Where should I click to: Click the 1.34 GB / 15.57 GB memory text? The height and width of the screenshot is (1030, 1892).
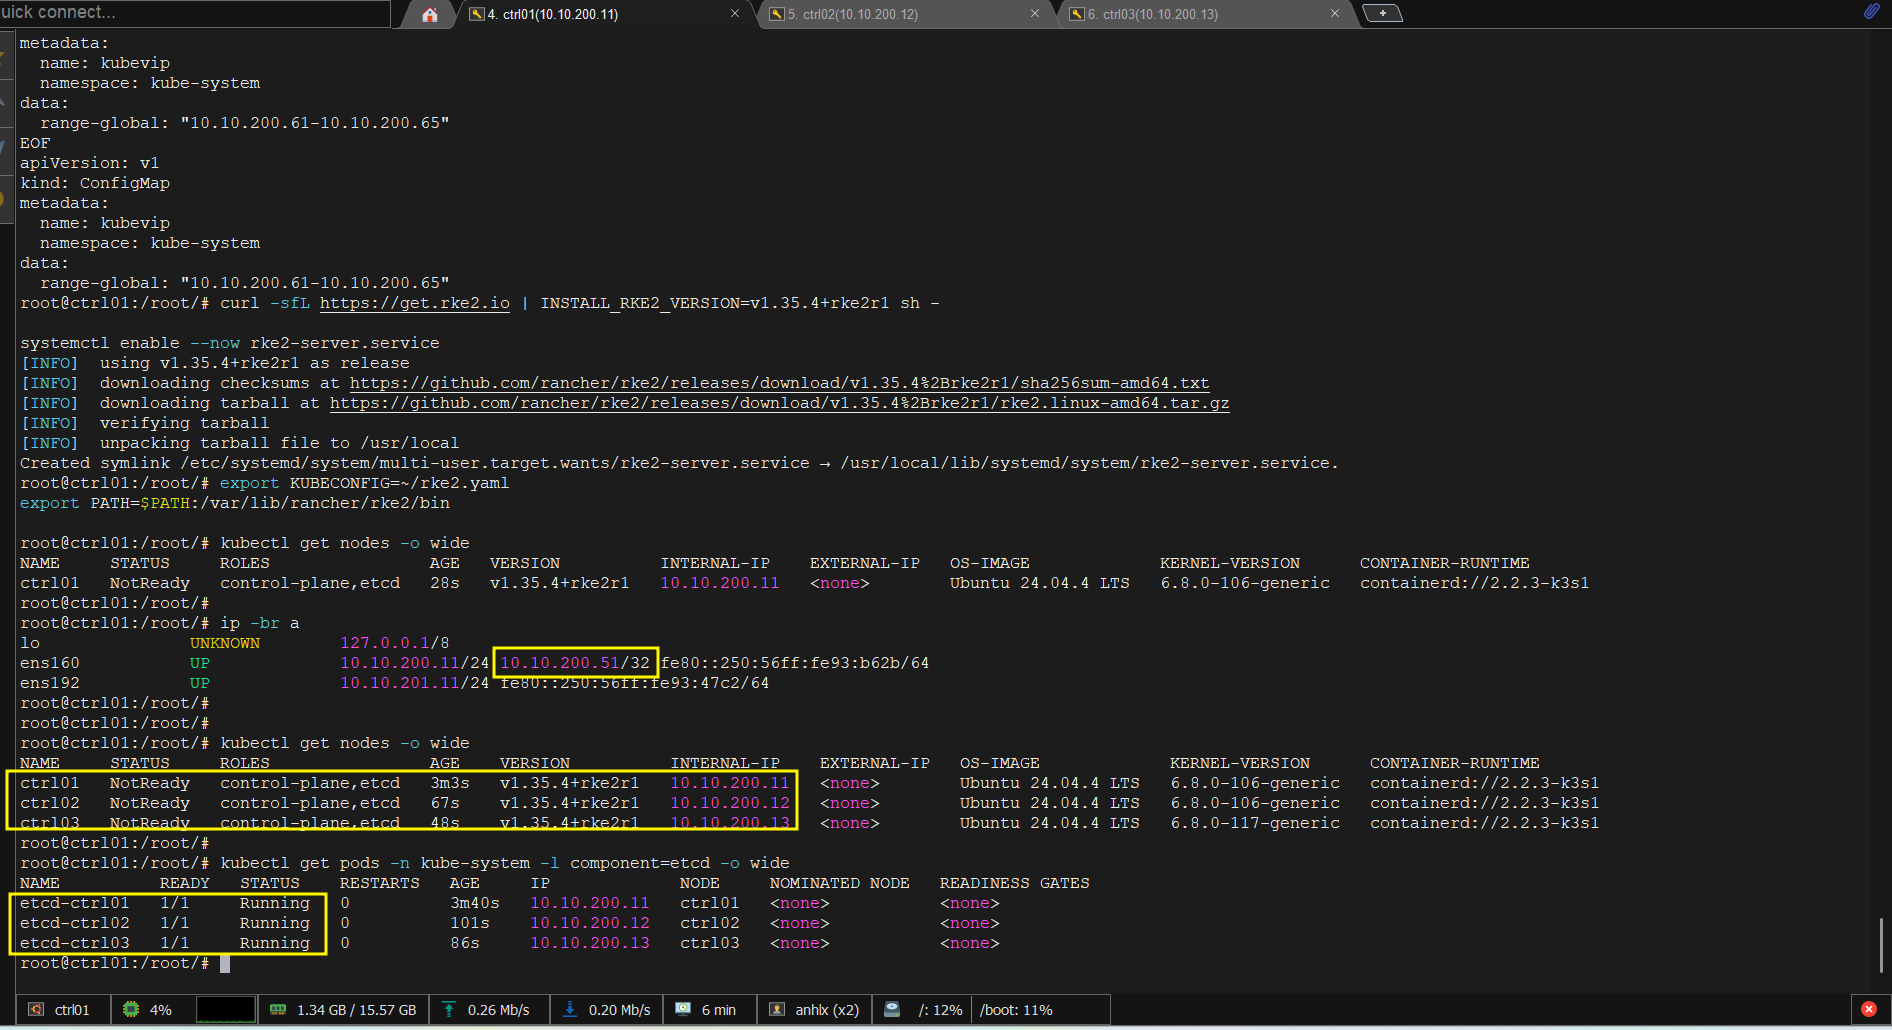pos(356,1010)
